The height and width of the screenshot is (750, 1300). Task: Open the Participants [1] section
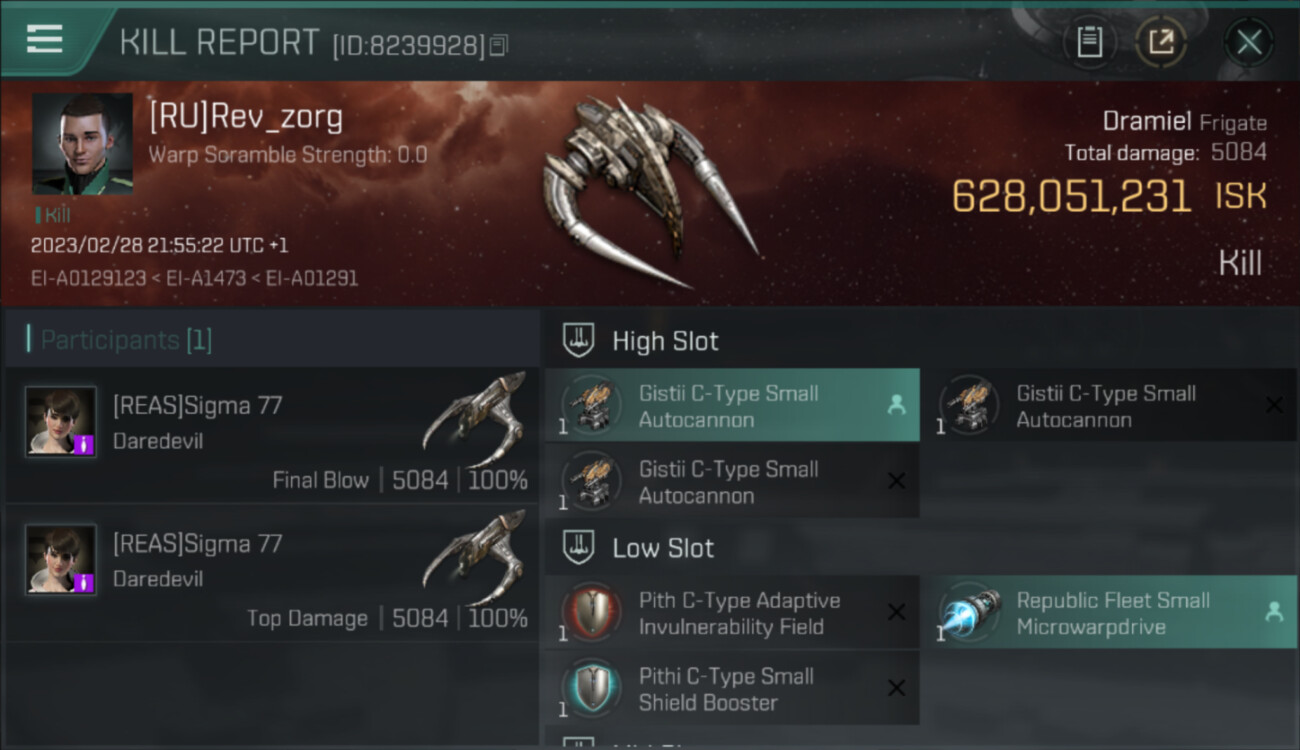pyautogui.click(x=119, y=340)
